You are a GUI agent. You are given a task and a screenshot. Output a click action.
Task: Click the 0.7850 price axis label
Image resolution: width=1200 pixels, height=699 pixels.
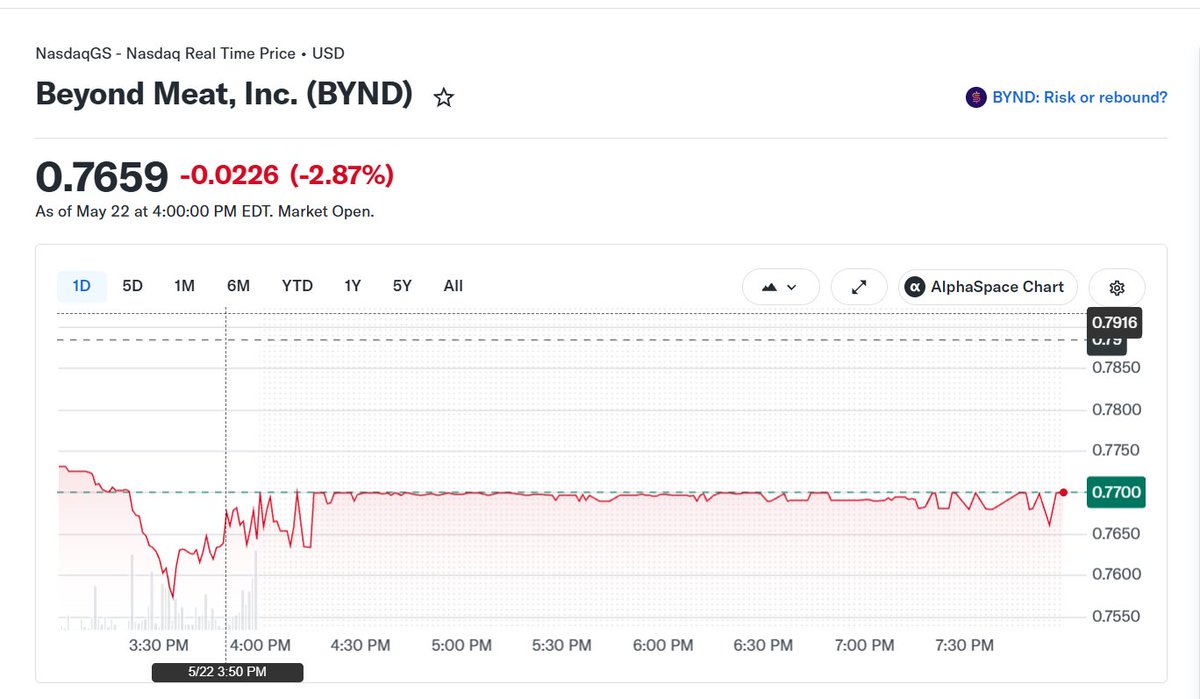click(1116, 367)
